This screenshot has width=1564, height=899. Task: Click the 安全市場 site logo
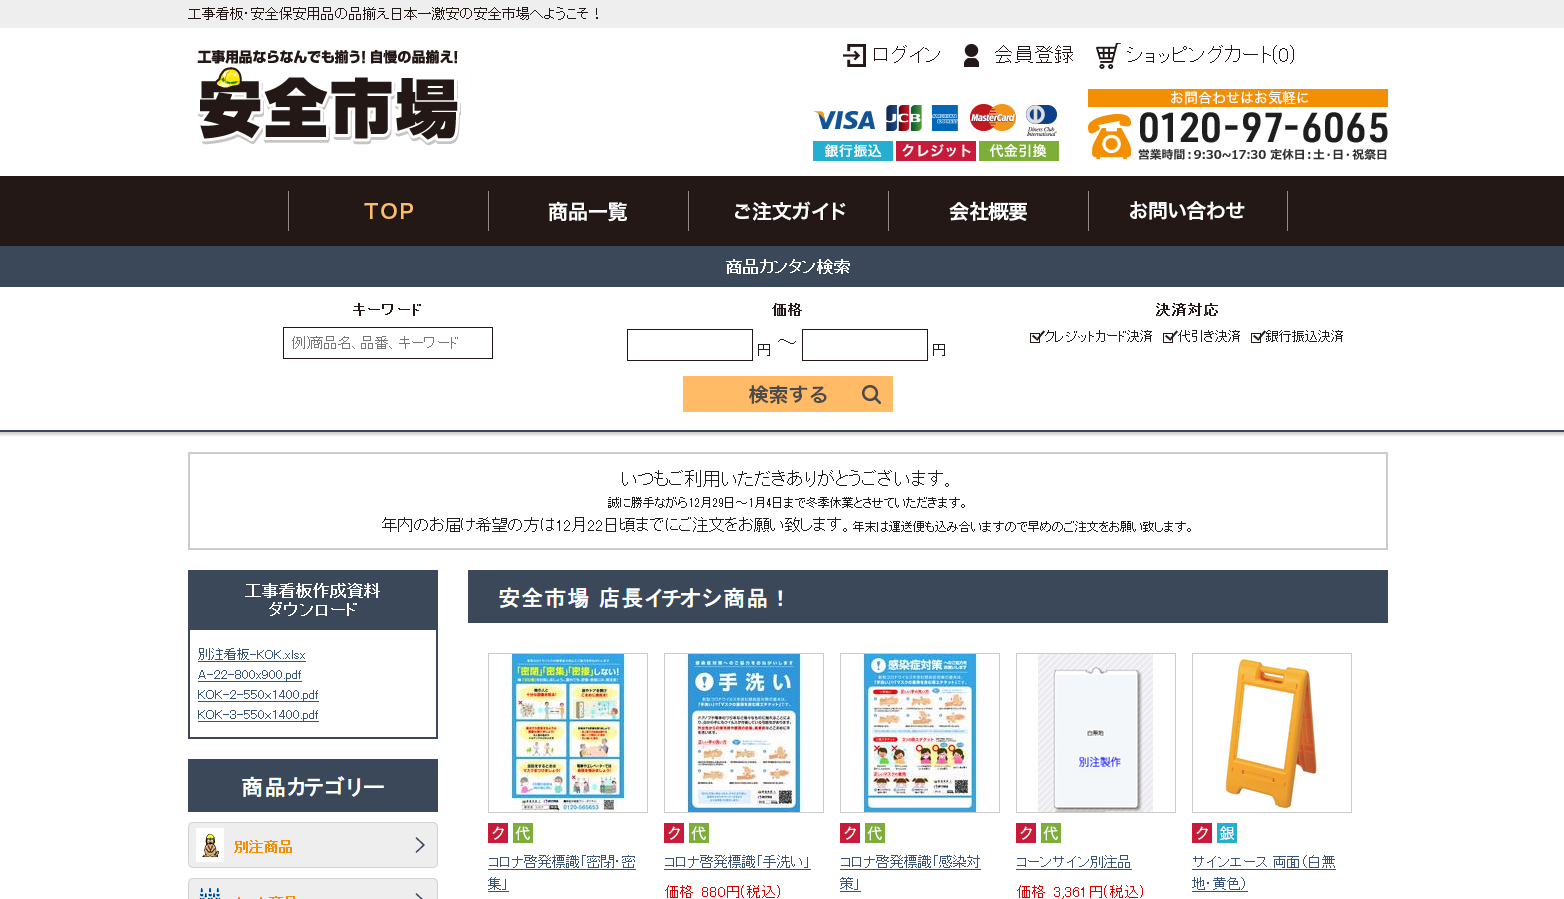(x=328, y=97)
